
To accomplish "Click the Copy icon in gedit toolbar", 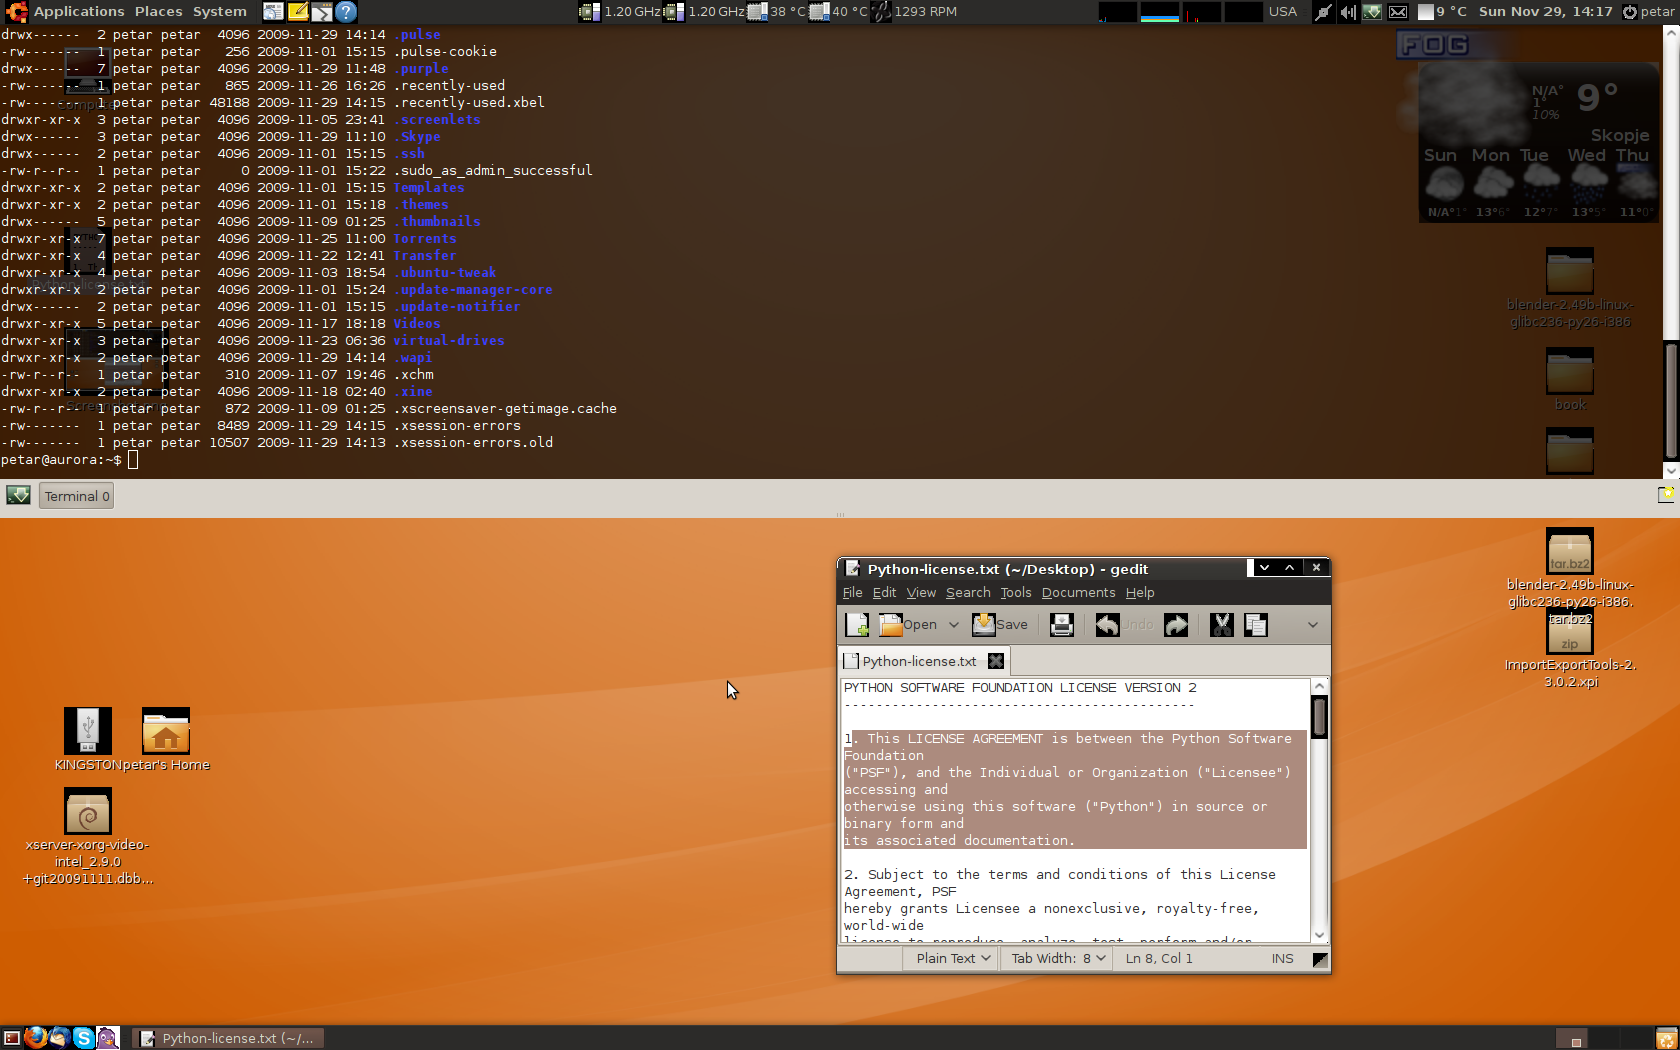I will 1256,625.
